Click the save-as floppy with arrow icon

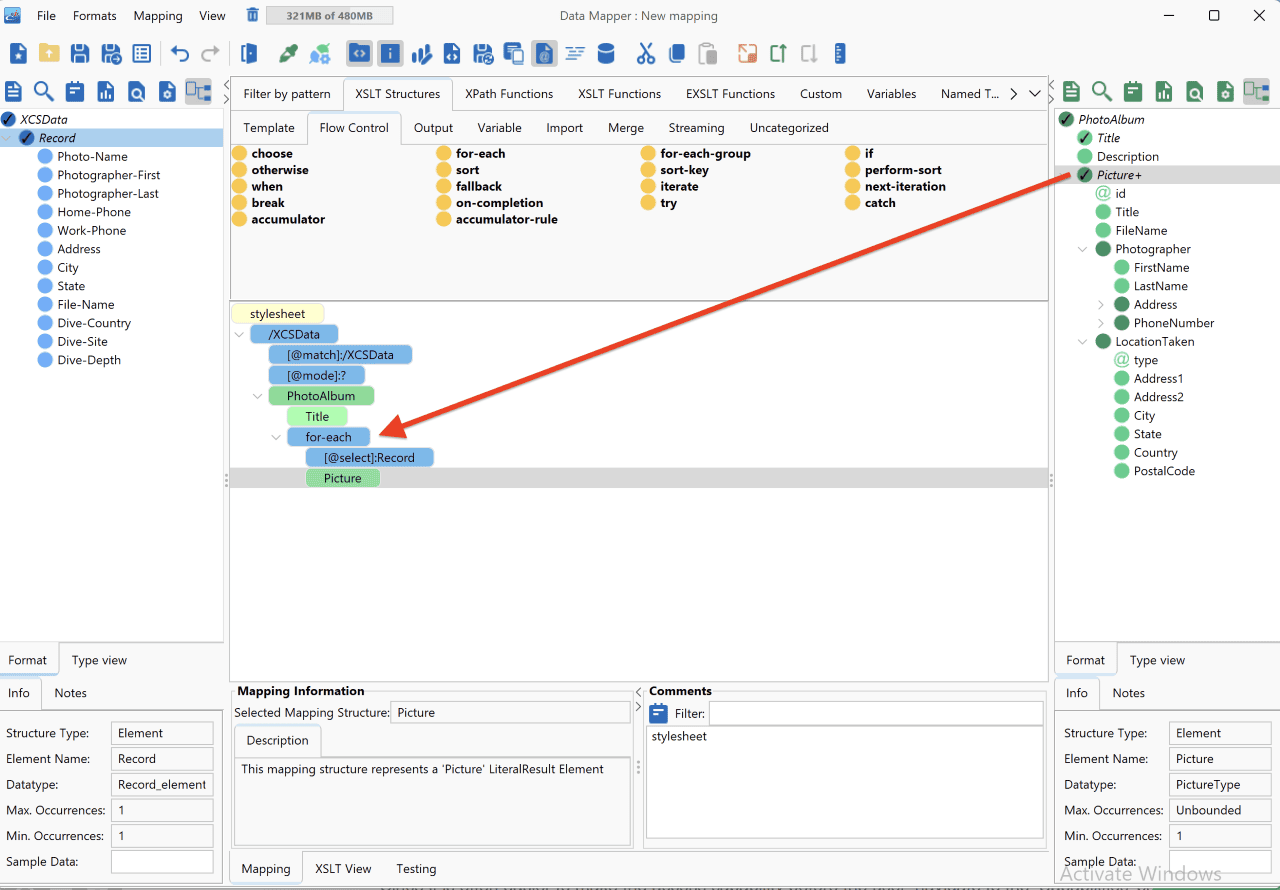click(111, 54)
